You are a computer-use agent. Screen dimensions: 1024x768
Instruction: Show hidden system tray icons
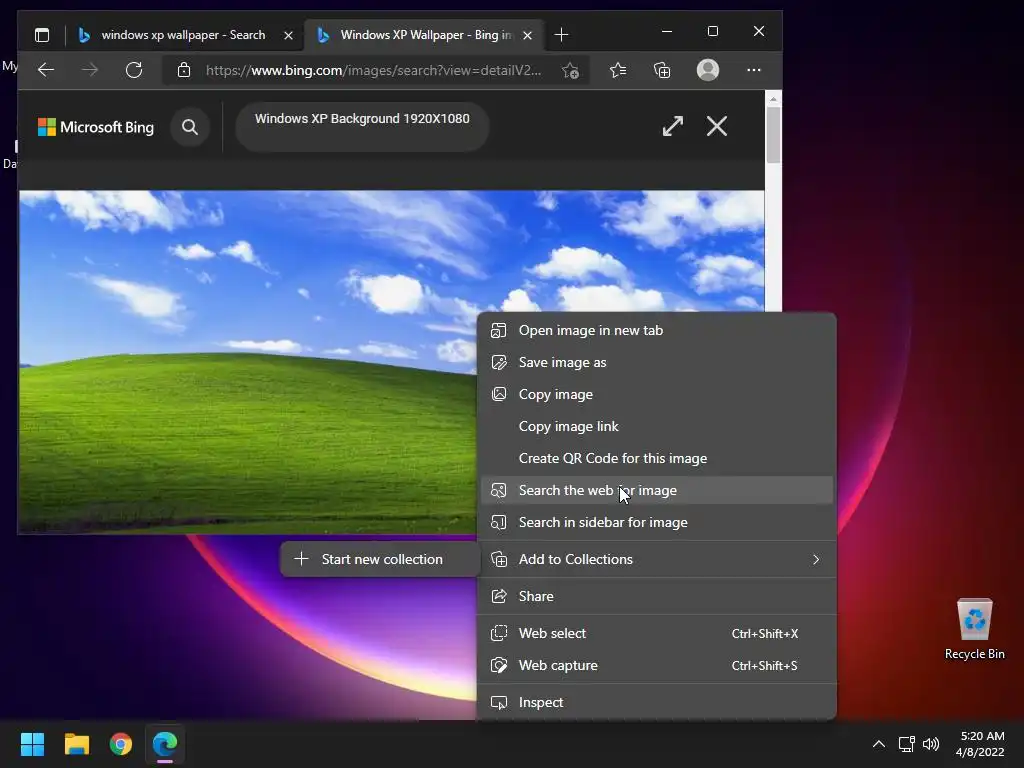879,744
